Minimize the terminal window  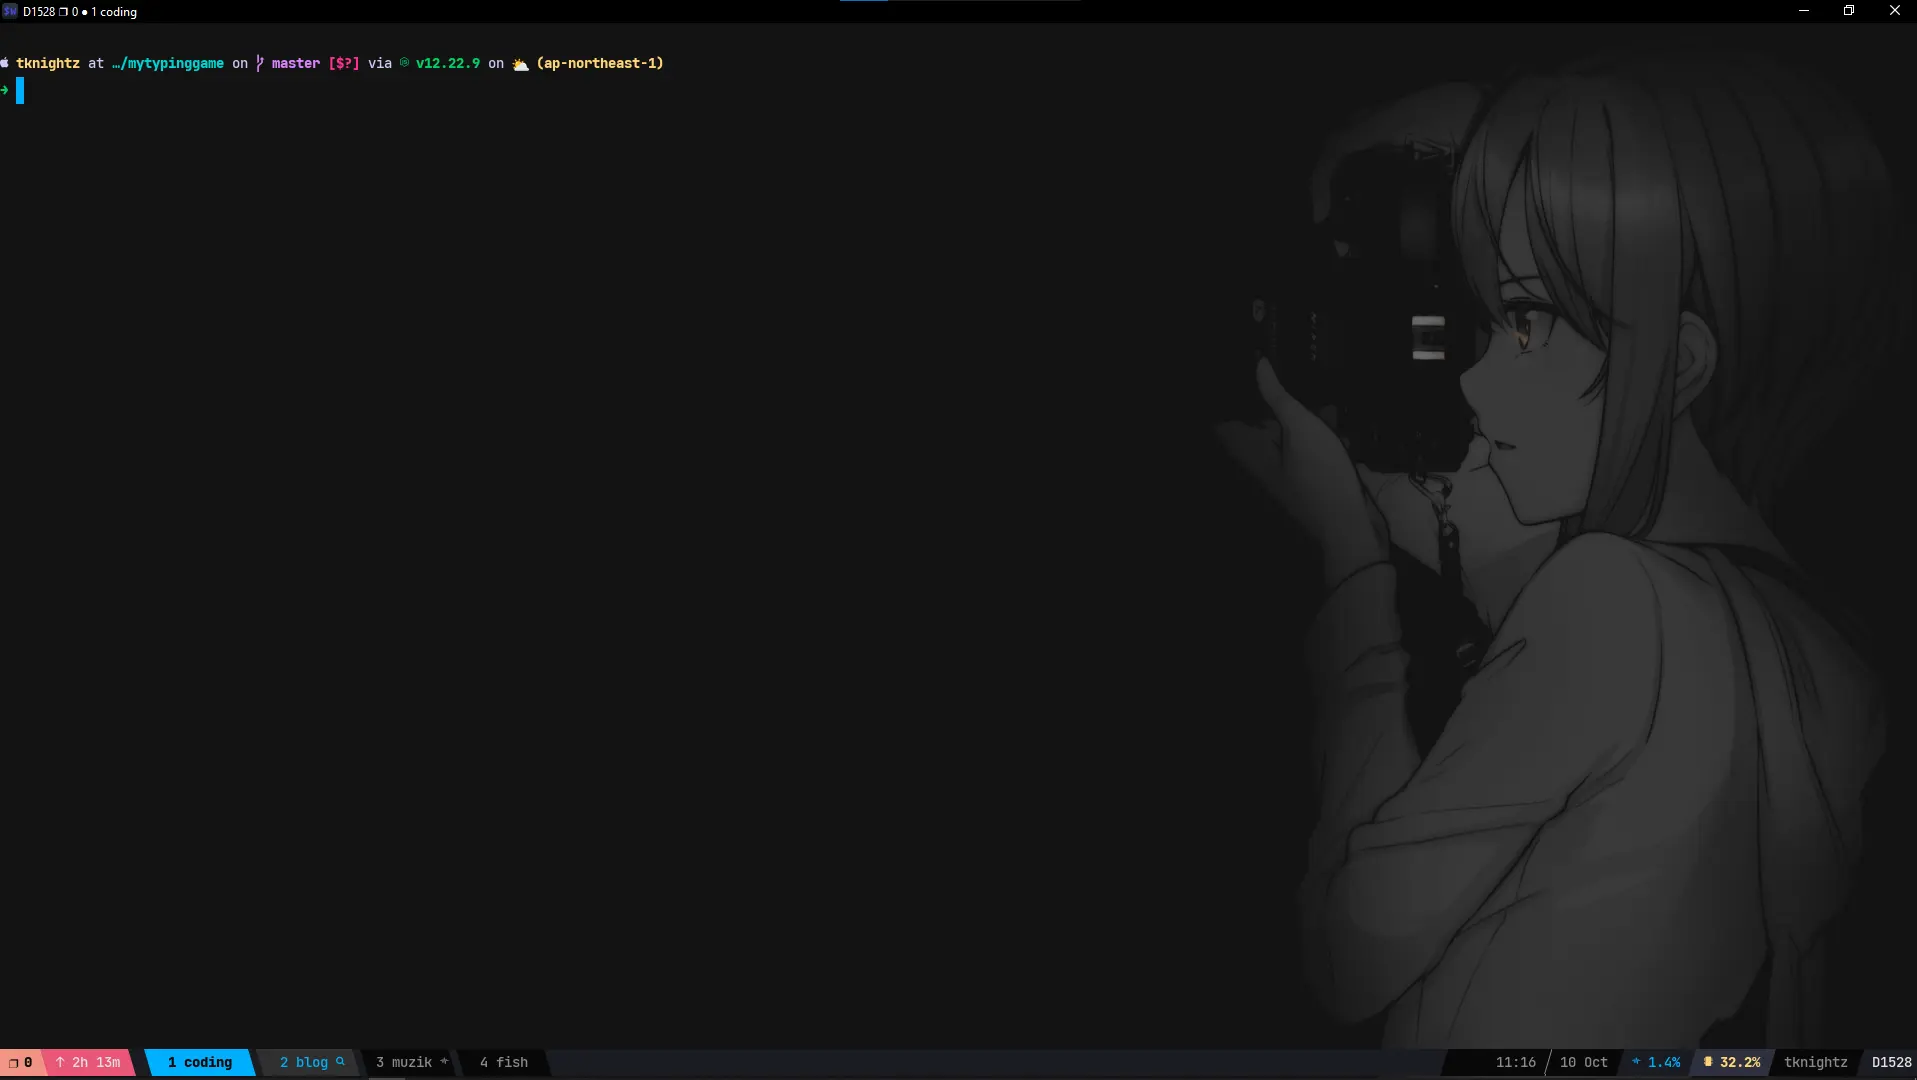1804,11
